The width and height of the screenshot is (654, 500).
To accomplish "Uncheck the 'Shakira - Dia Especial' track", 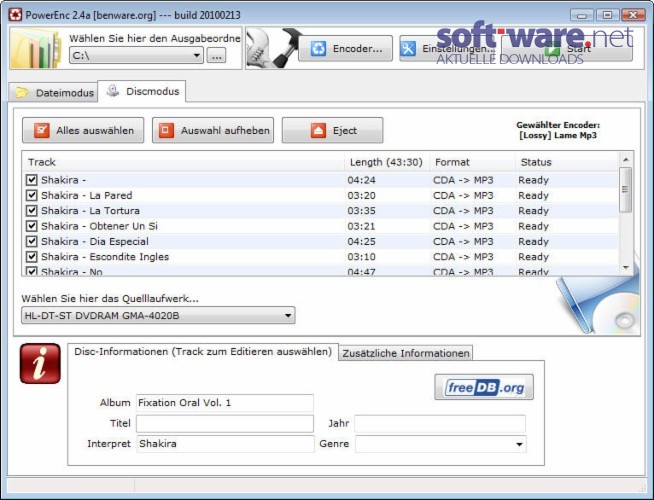I will click(x=31, y=241).
